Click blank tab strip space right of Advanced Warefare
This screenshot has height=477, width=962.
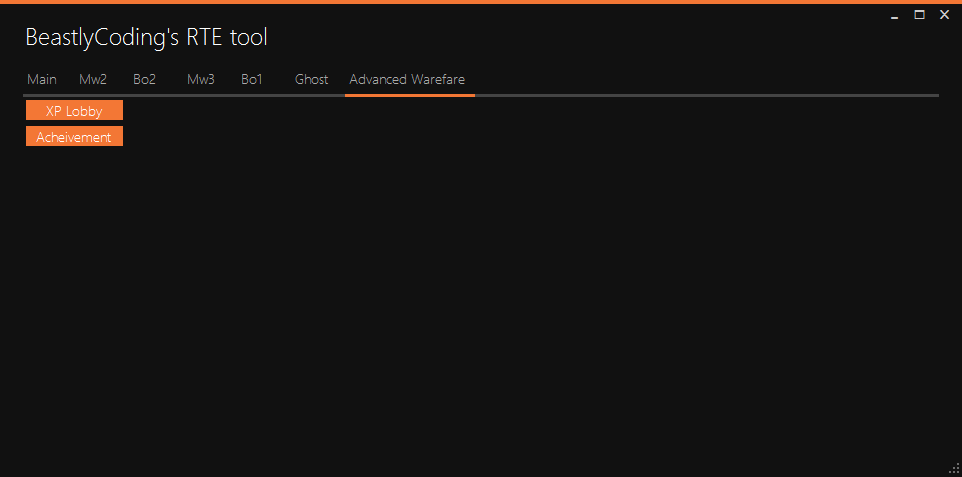700,80
